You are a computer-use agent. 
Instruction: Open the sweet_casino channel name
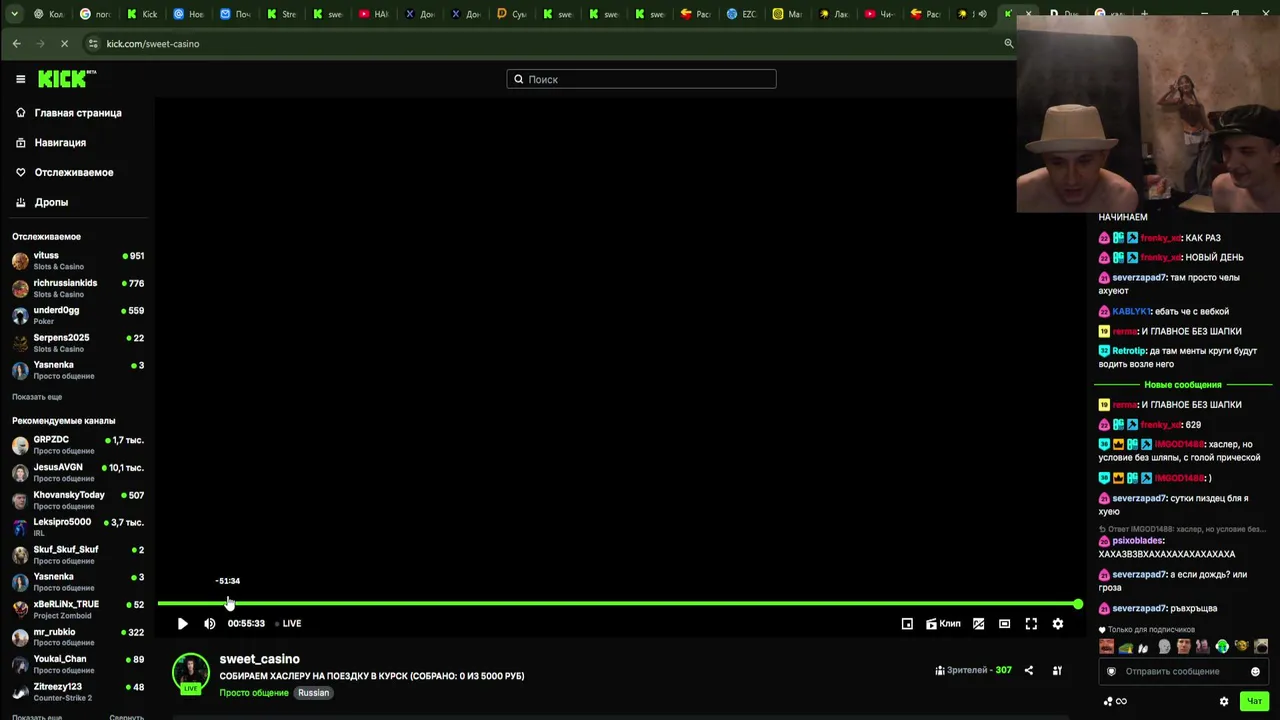(x=259, y=659)
